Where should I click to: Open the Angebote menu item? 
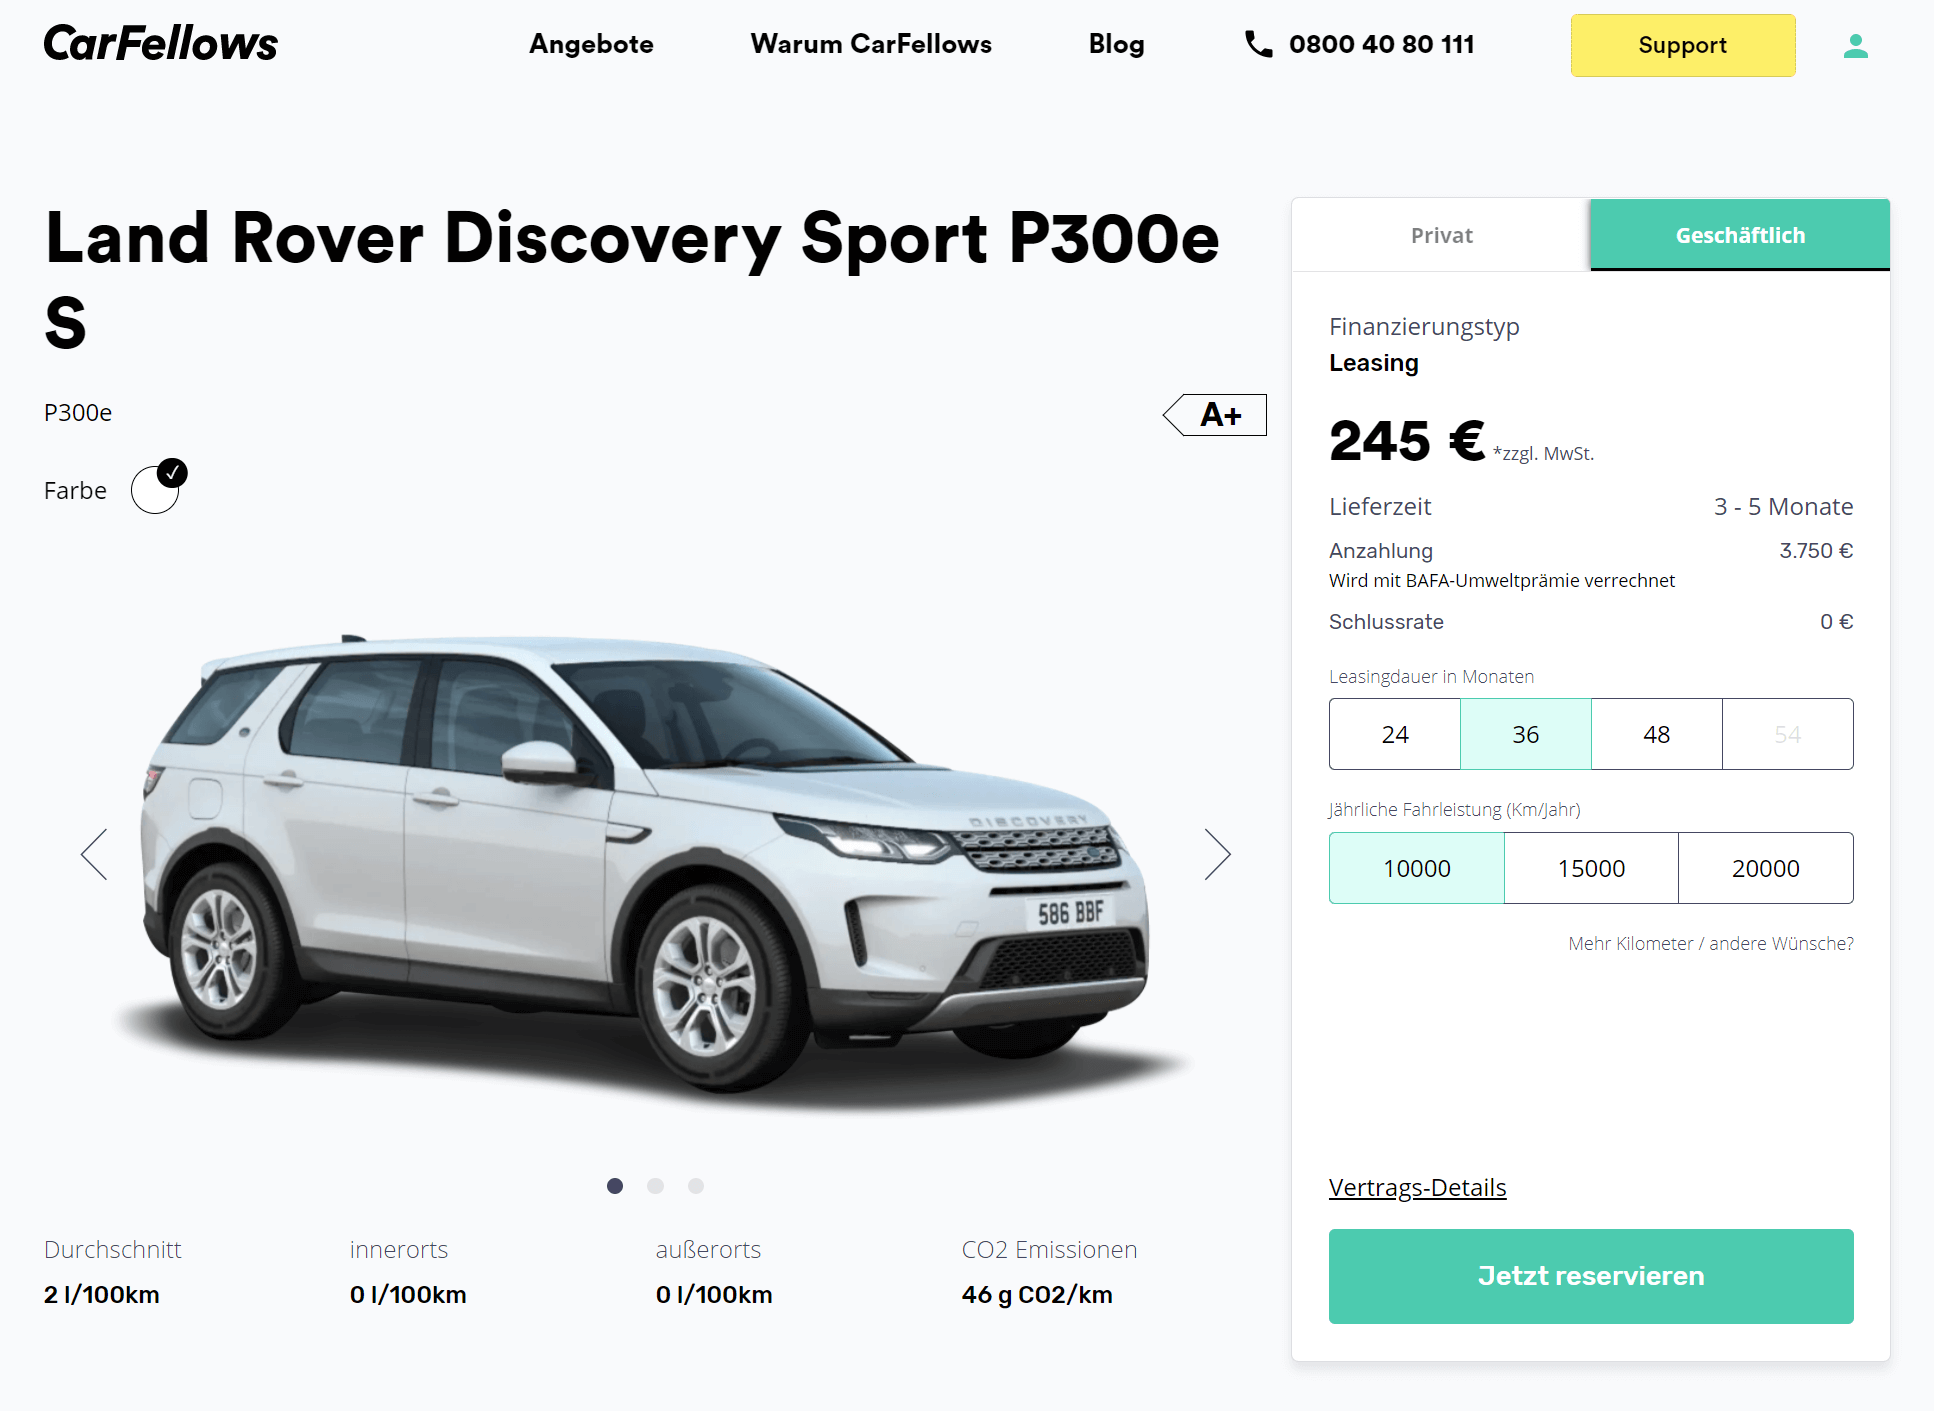tap(591, 44)
